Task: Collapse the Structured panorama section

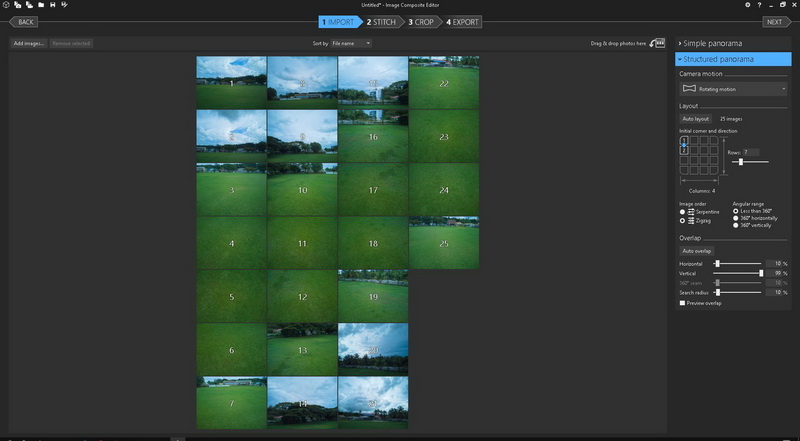Action: coord(732,59)
